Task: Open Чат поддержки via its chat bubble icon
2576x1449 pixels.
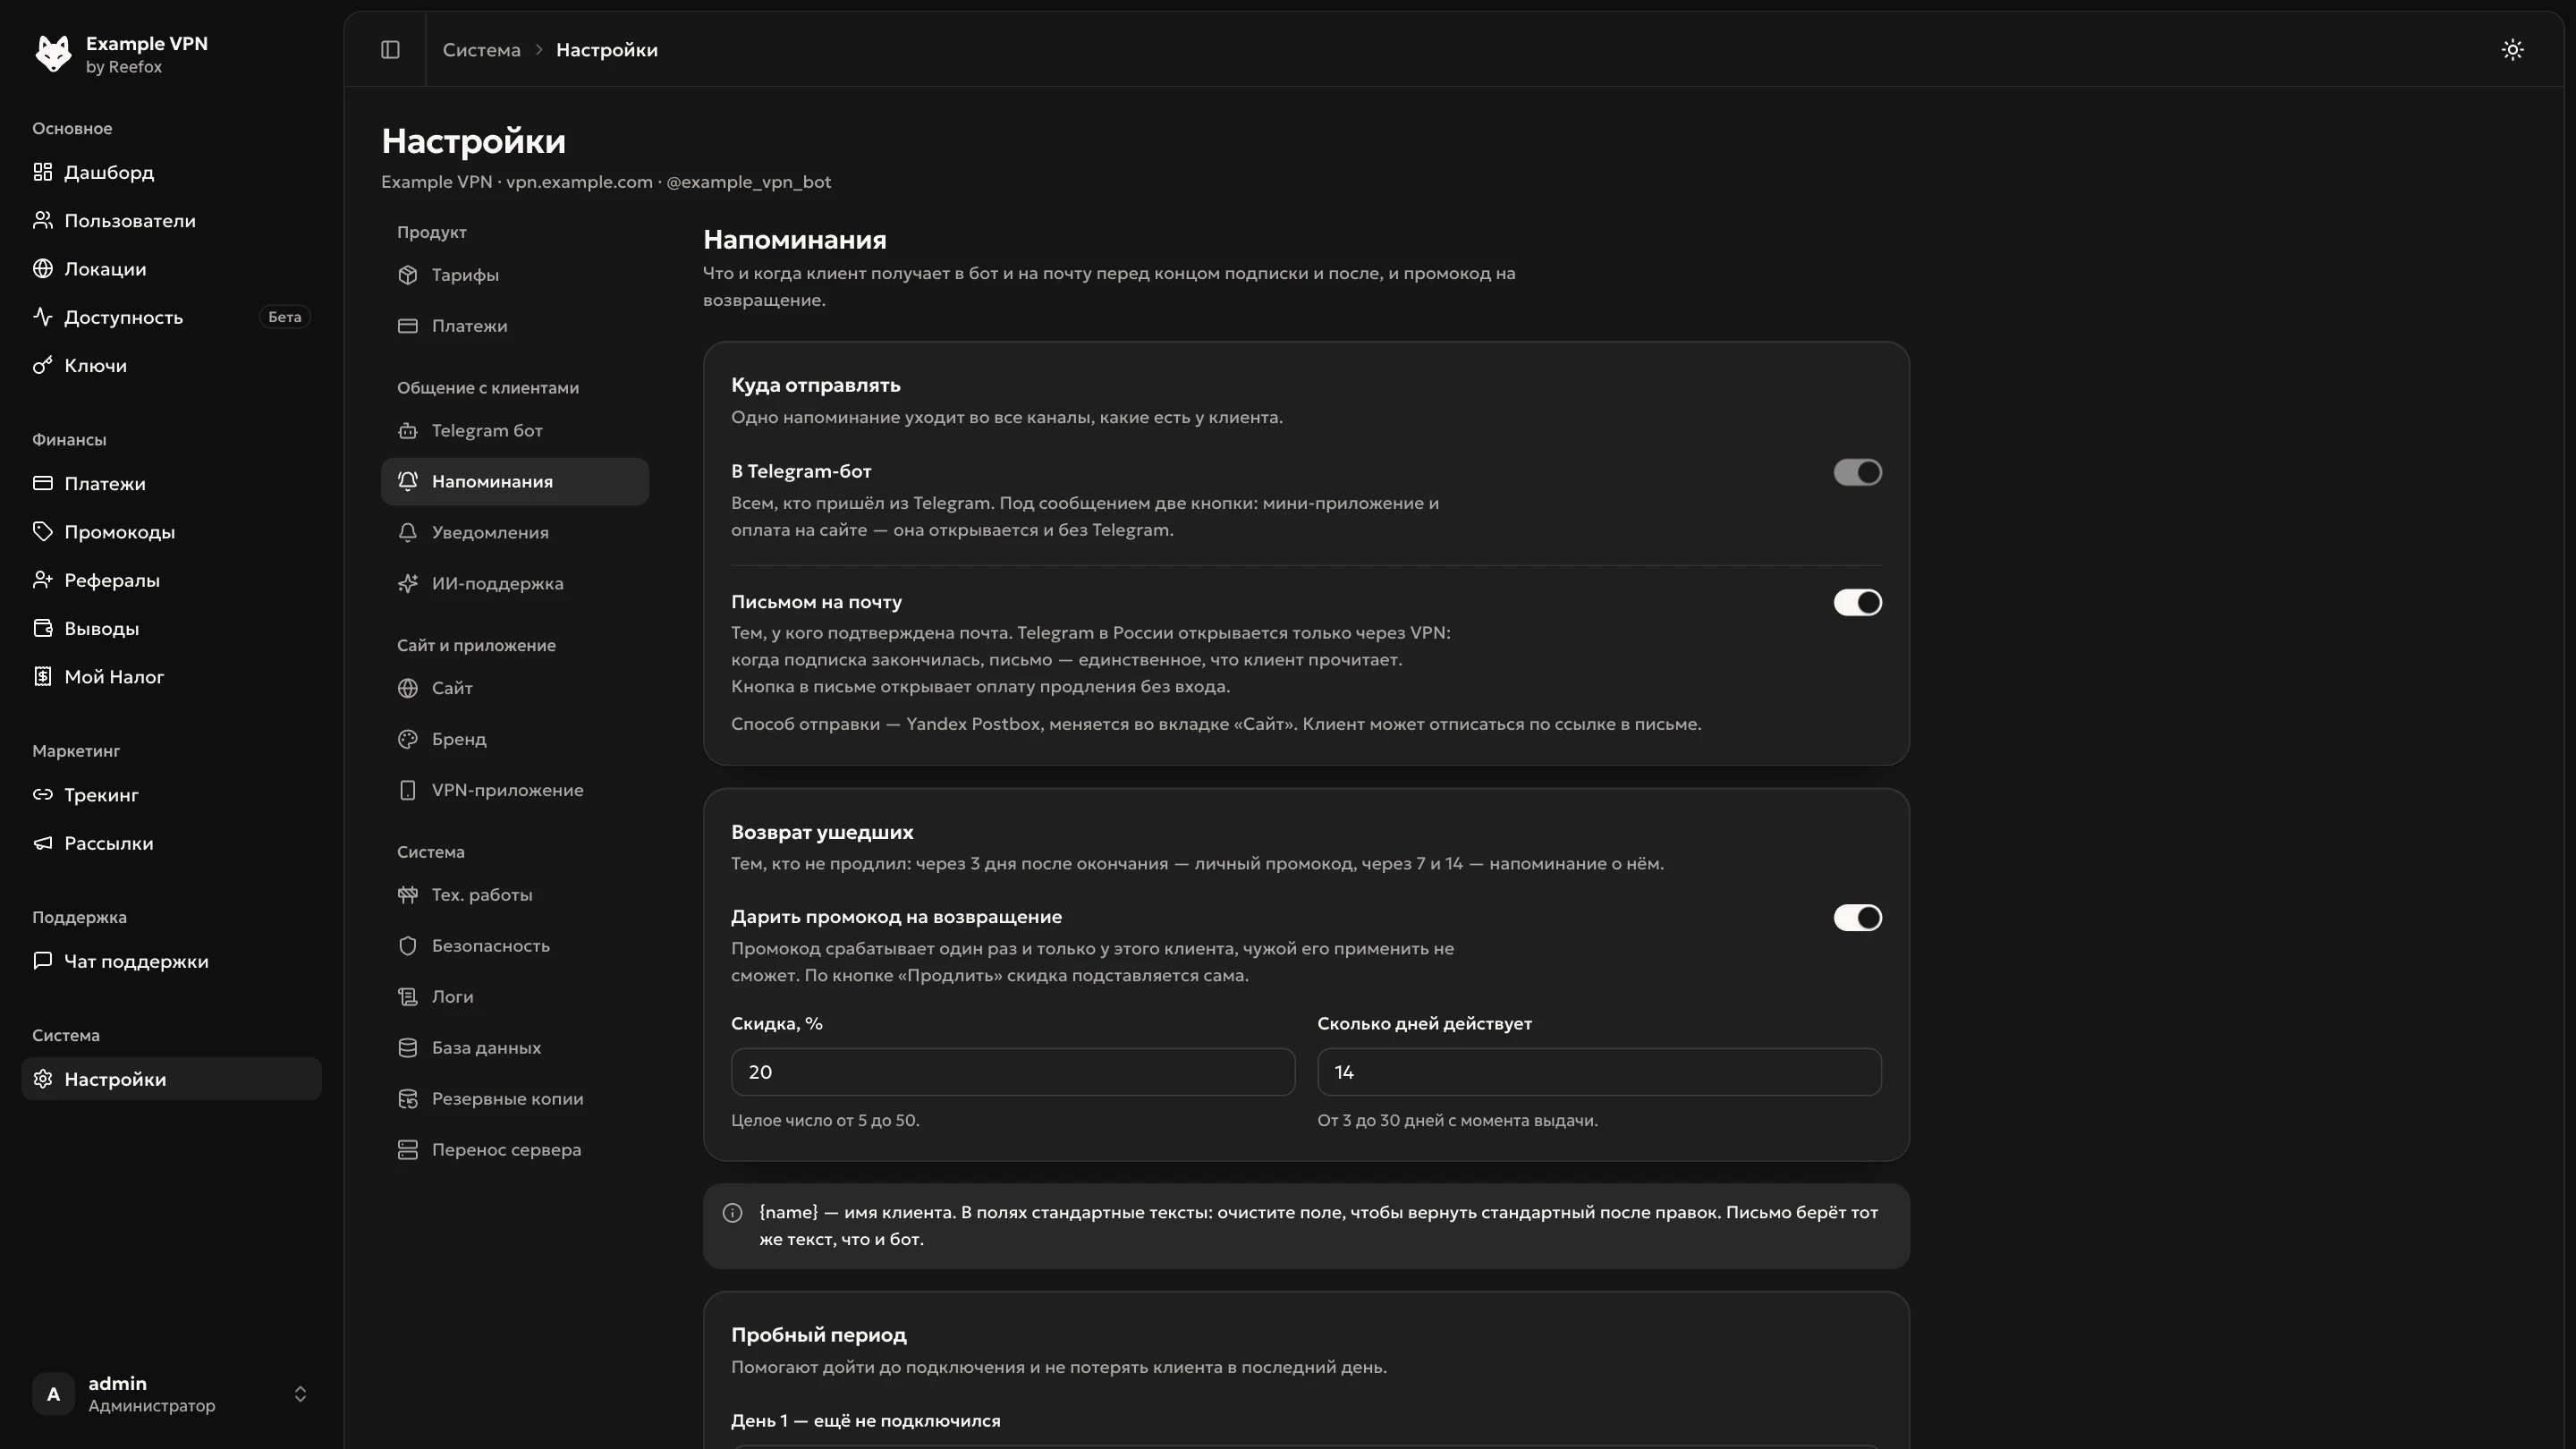Action: coord(42,960)
